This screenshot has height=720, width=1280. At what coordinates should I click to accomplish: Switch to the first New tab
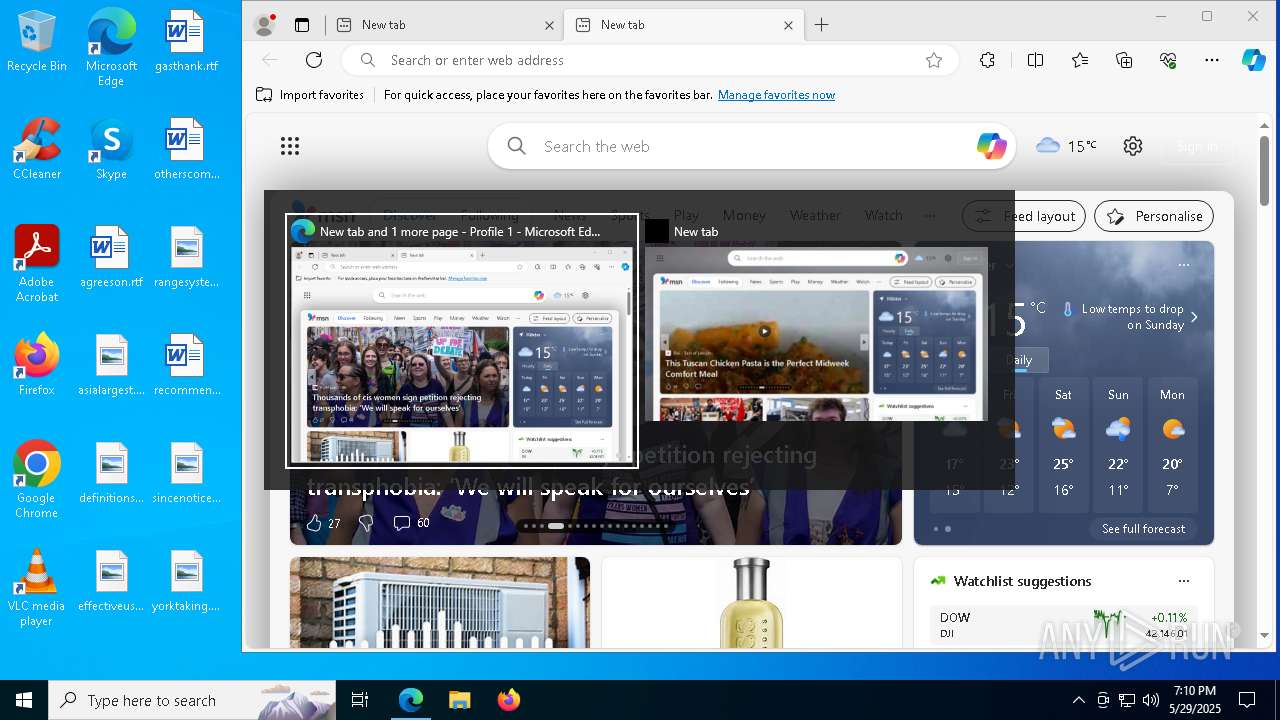click(x=444, y=25)
